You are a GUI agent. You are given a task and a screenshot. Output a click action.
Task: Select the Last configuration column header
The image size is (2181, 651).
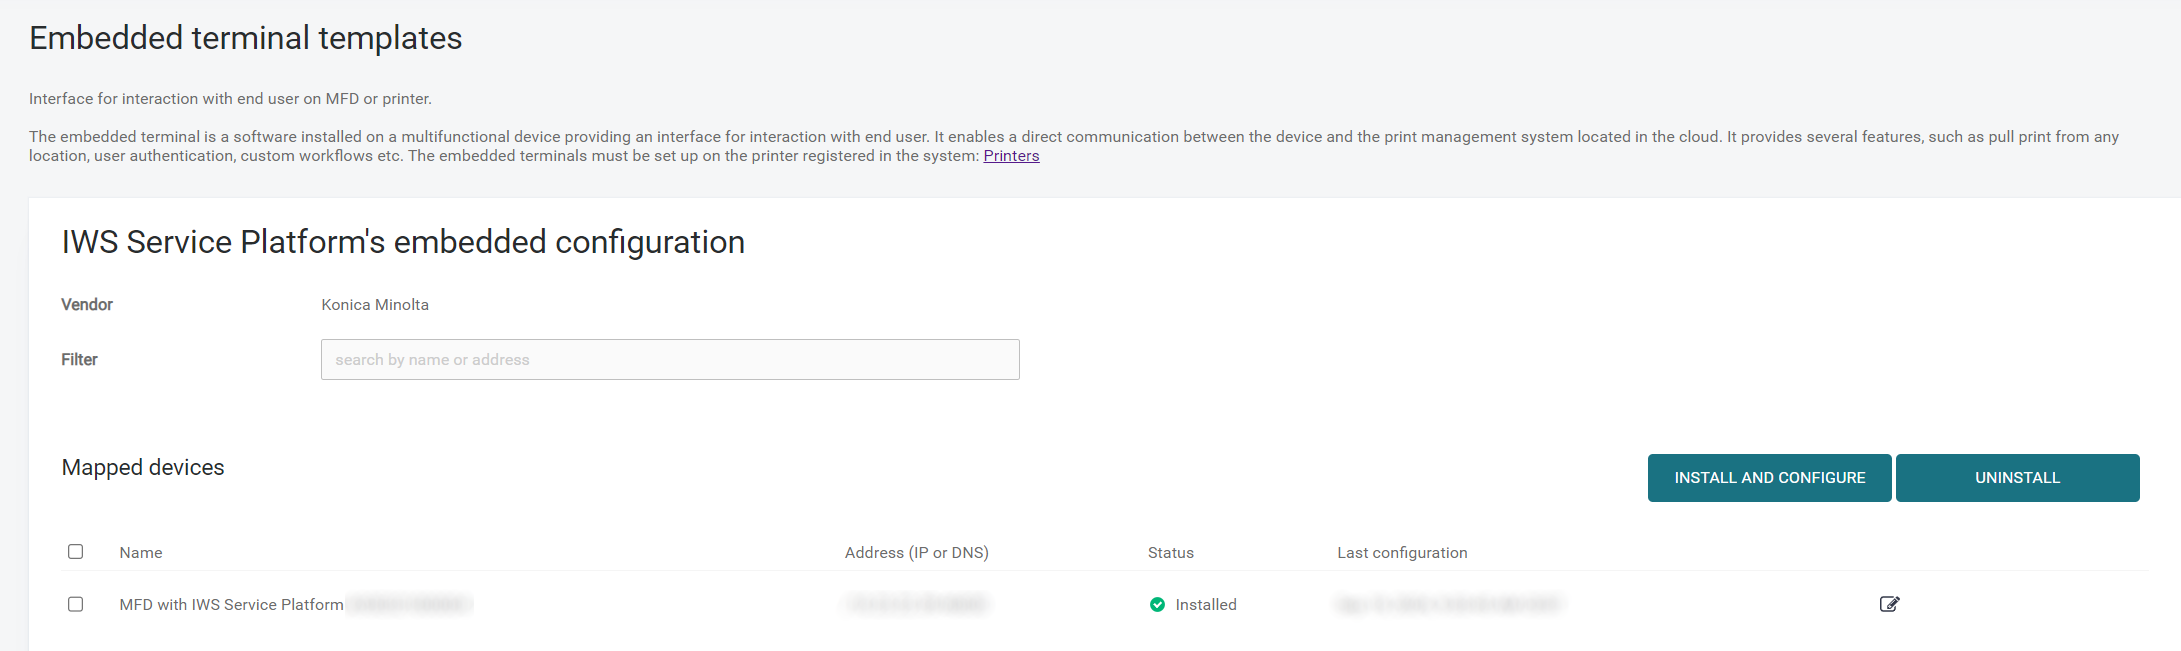1402,553
